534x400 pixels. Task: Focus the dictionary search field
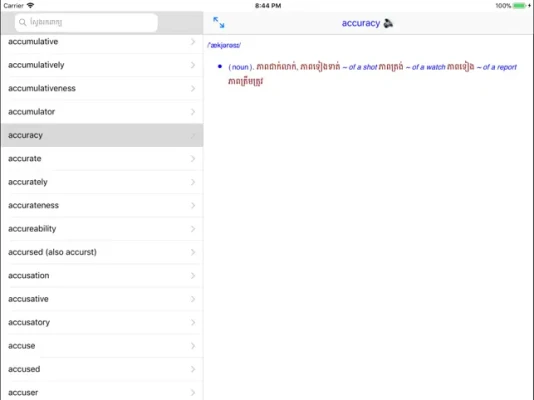86,22
